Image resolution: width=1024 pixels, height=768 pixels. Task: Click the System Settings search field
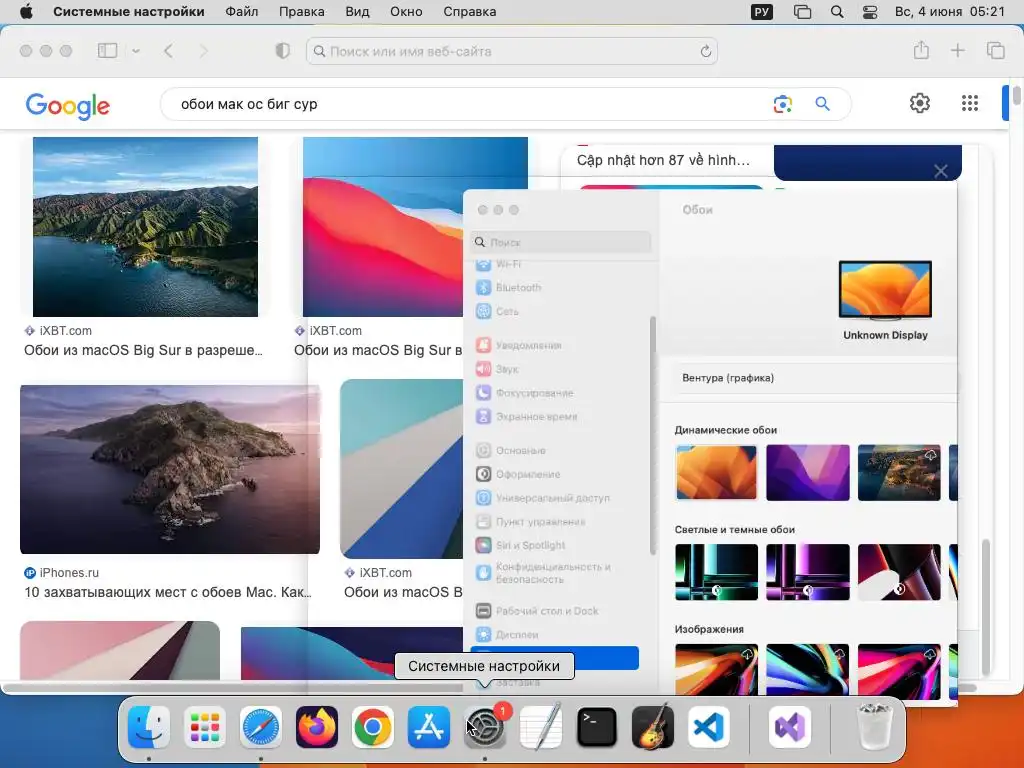[x=561, y=242]
